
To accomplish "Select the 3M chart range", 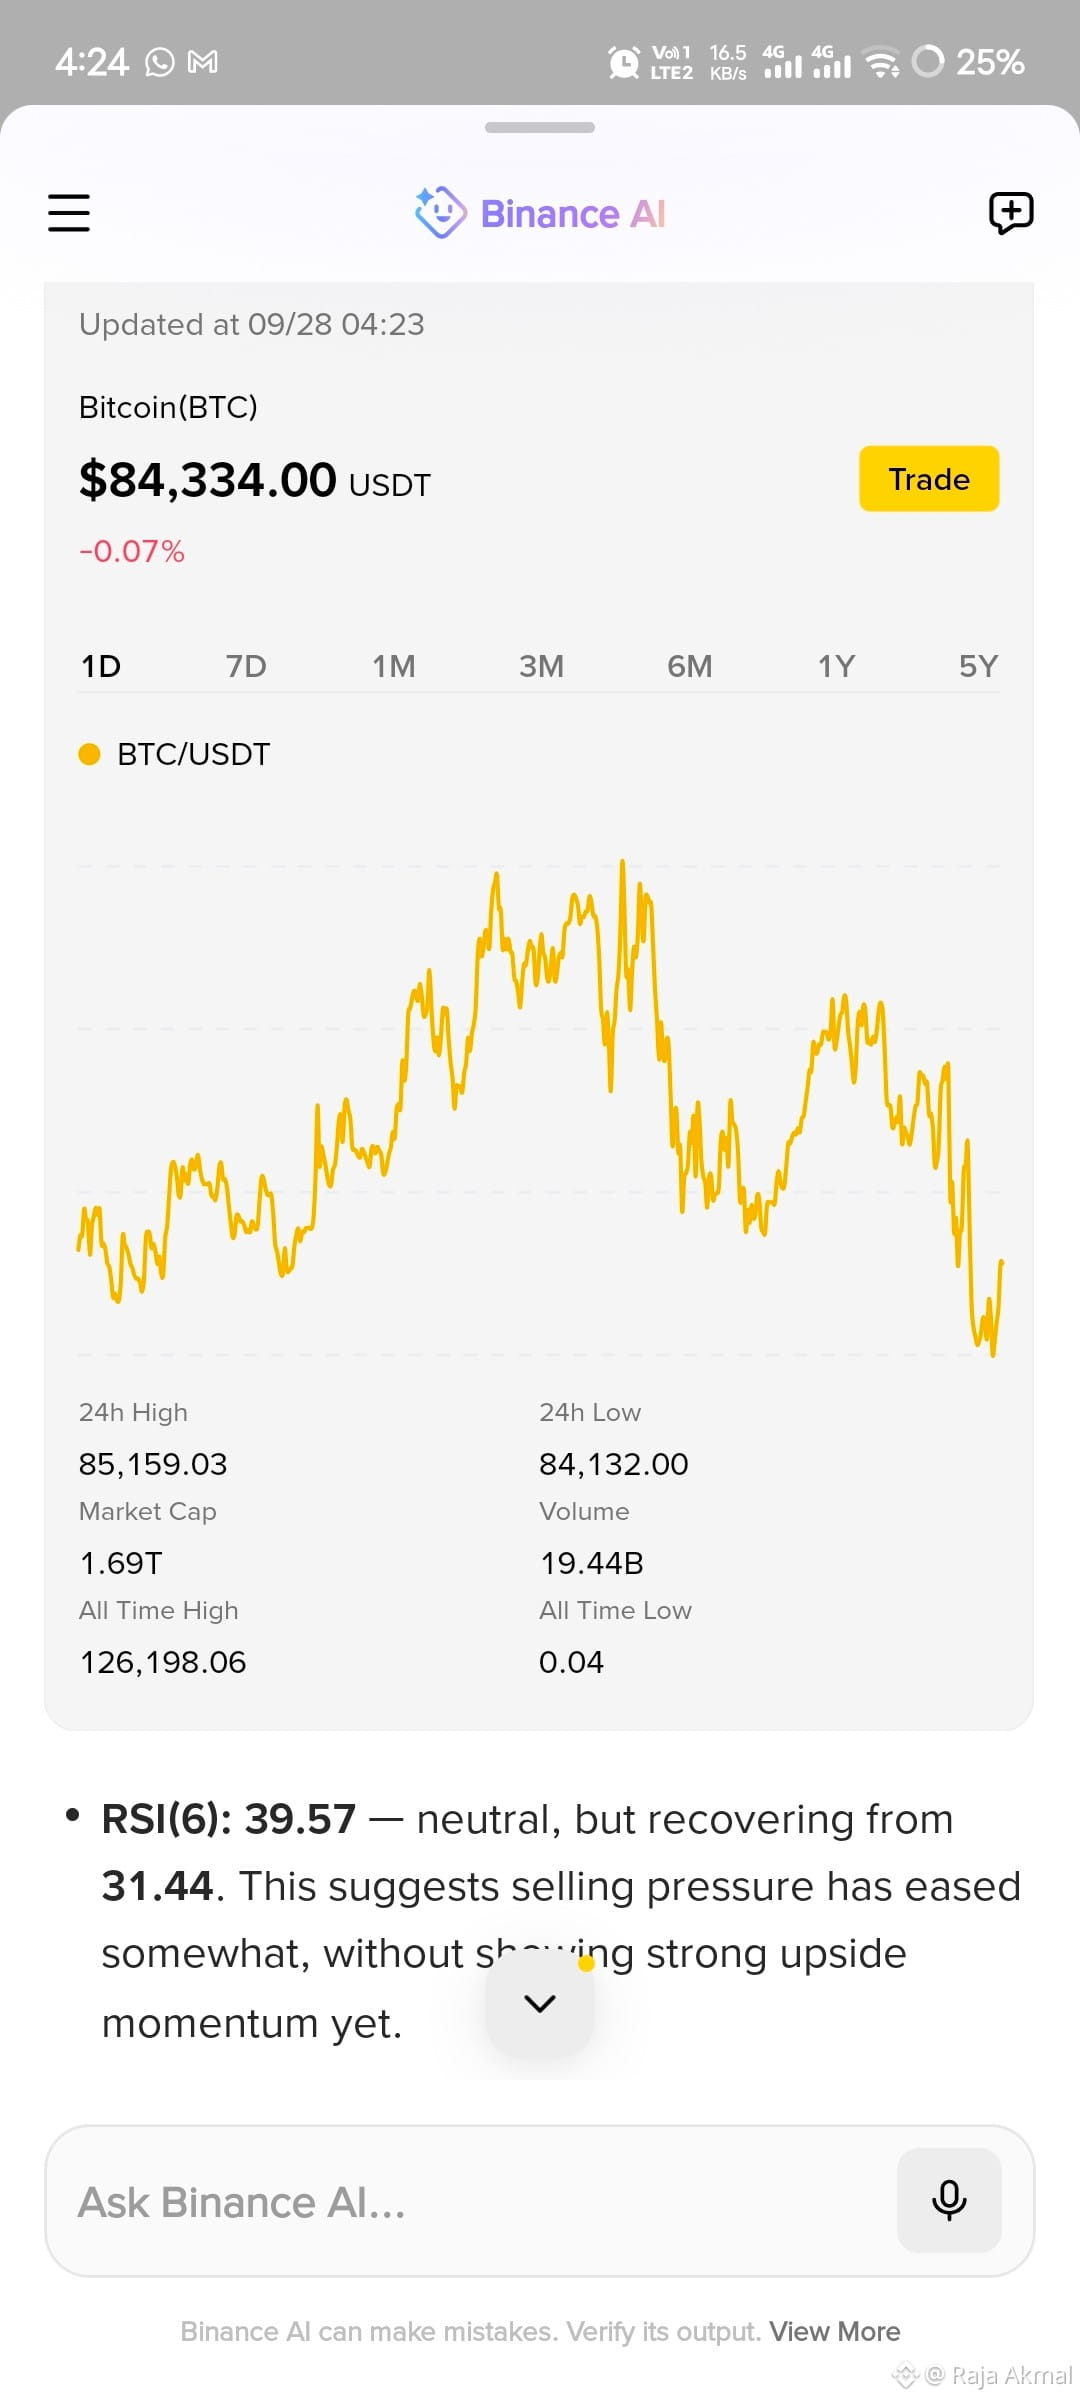I will click(x=541, y=666).
